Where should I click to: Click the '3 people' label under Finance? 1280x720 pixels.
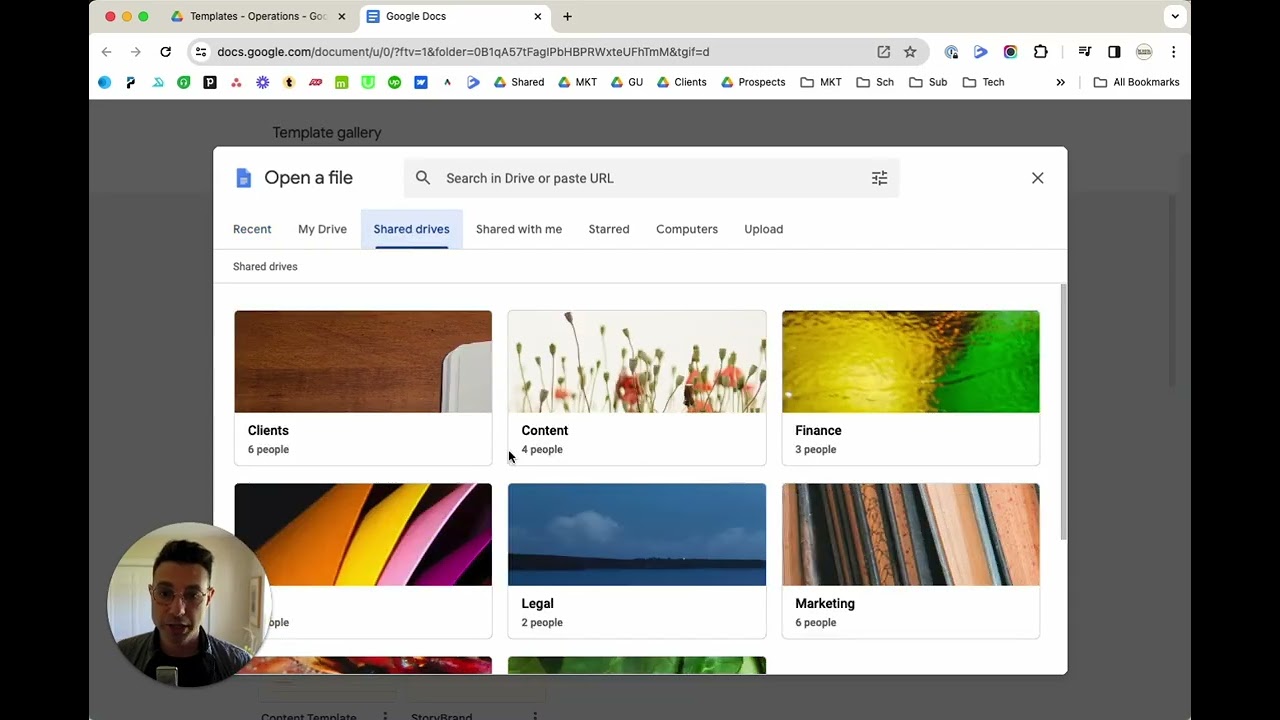coord(816,450)
